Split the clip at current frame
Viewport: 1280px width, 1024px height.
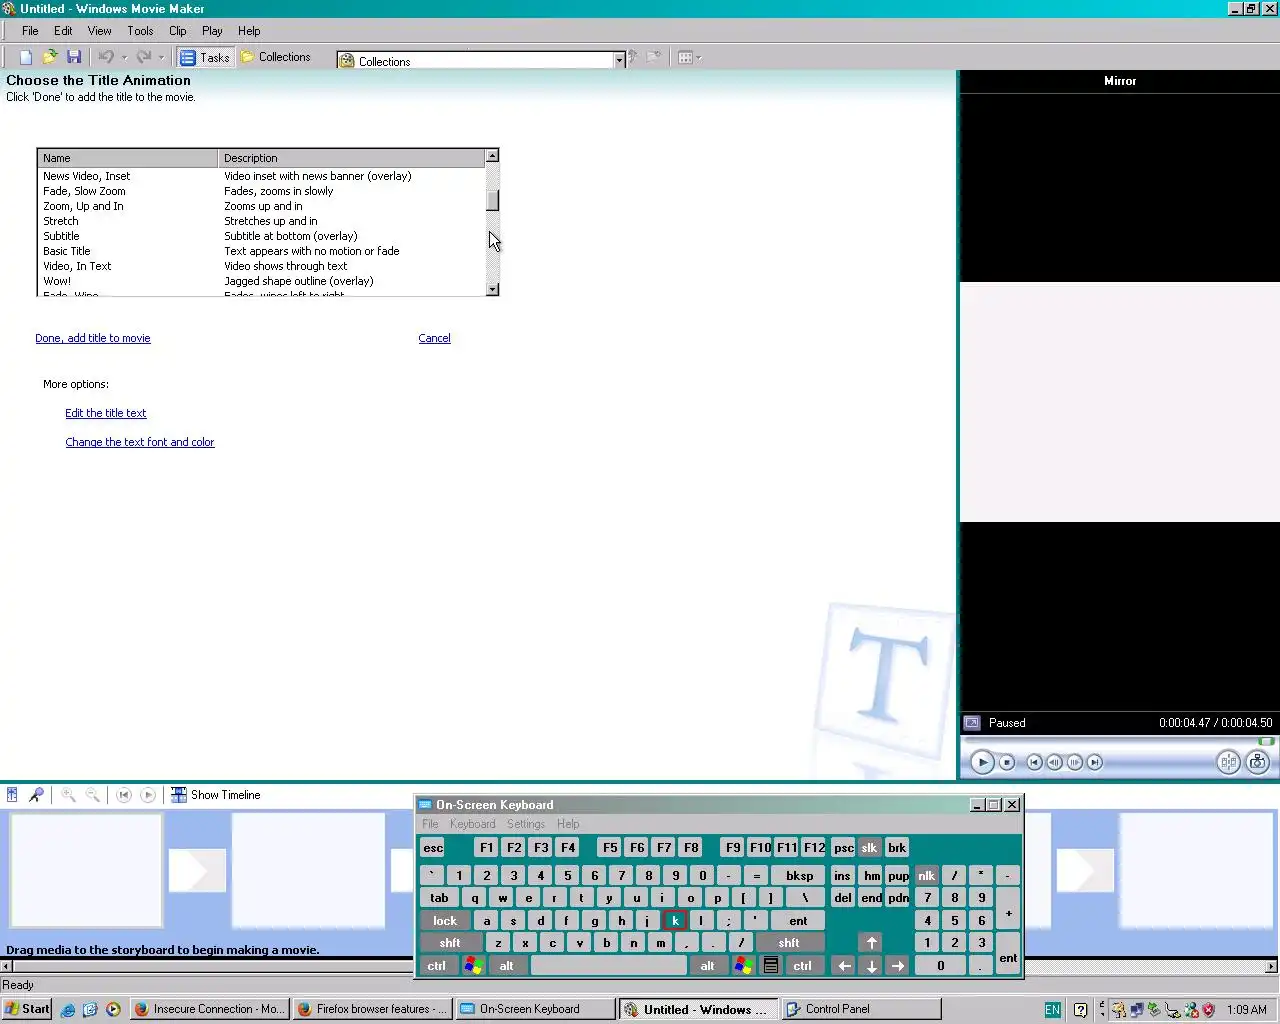[1228, 762]
